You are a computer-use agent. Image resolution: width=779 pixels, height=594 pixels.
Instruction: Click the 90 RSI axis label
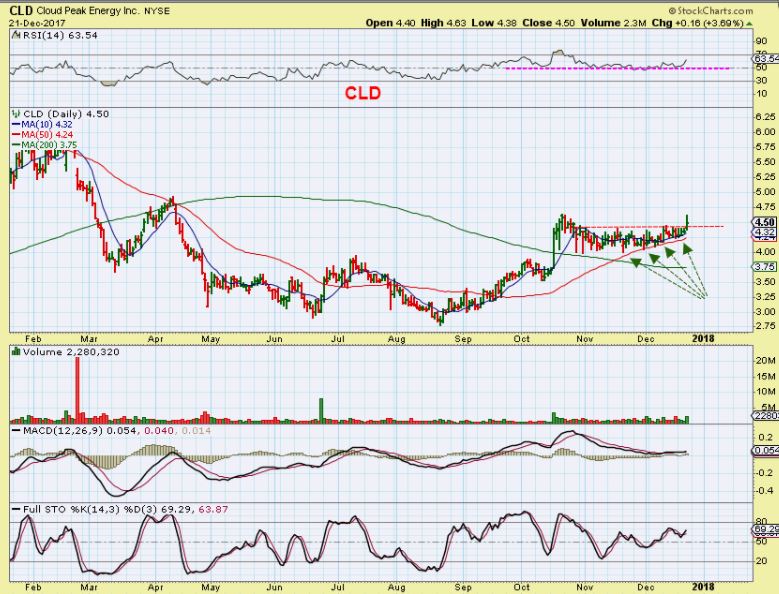pyautogui.click(x=761, y=42)
